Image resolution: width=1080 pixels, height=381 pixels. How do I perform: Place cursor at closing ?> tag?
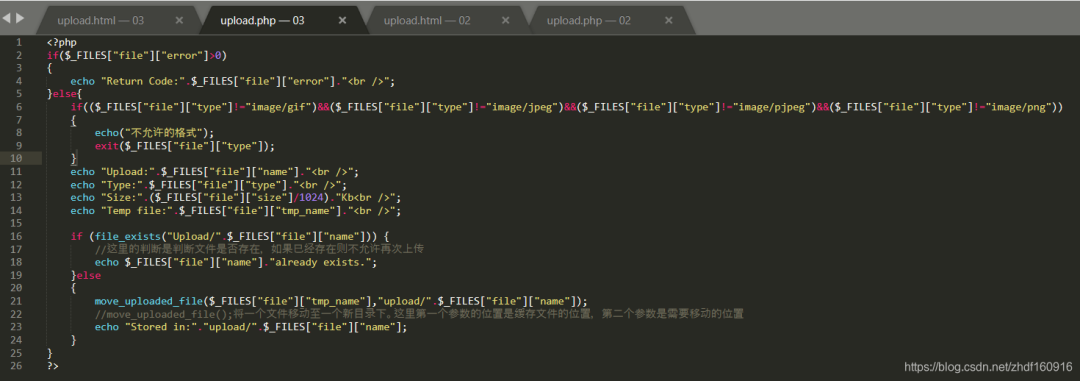[53, 366]
